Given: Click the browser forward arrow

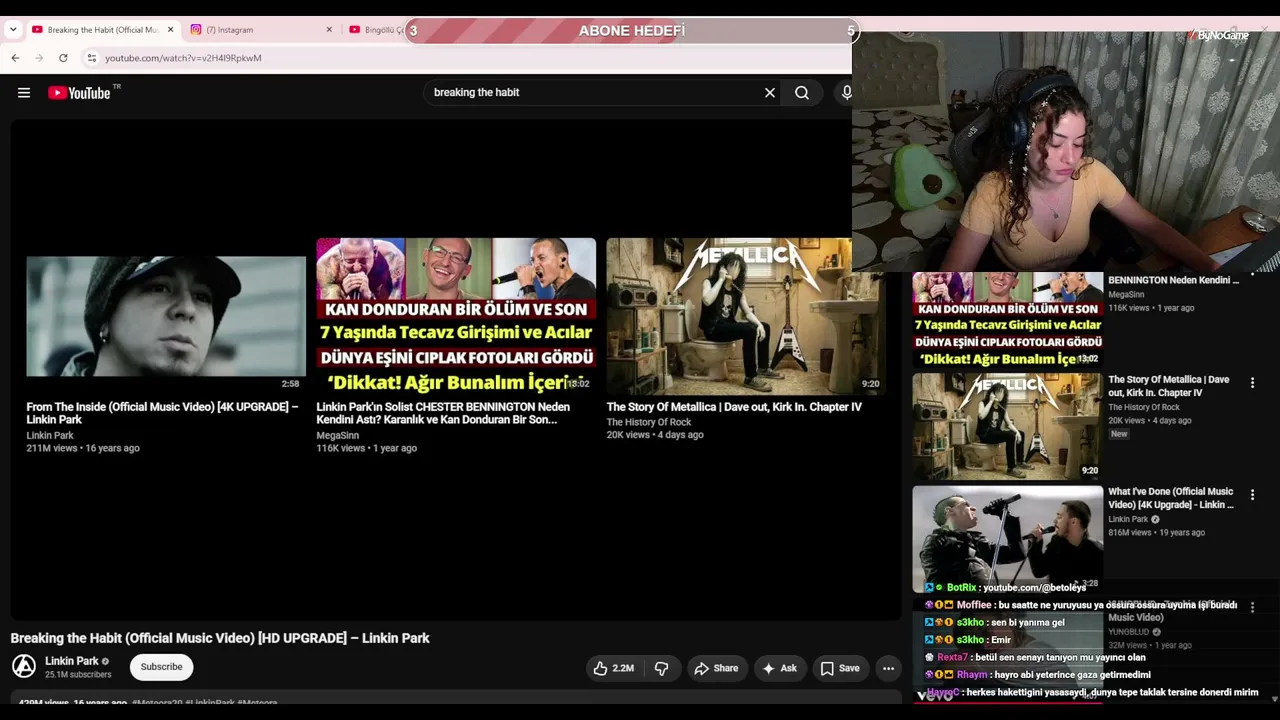Looking at the screenshot, I should 39,58.
